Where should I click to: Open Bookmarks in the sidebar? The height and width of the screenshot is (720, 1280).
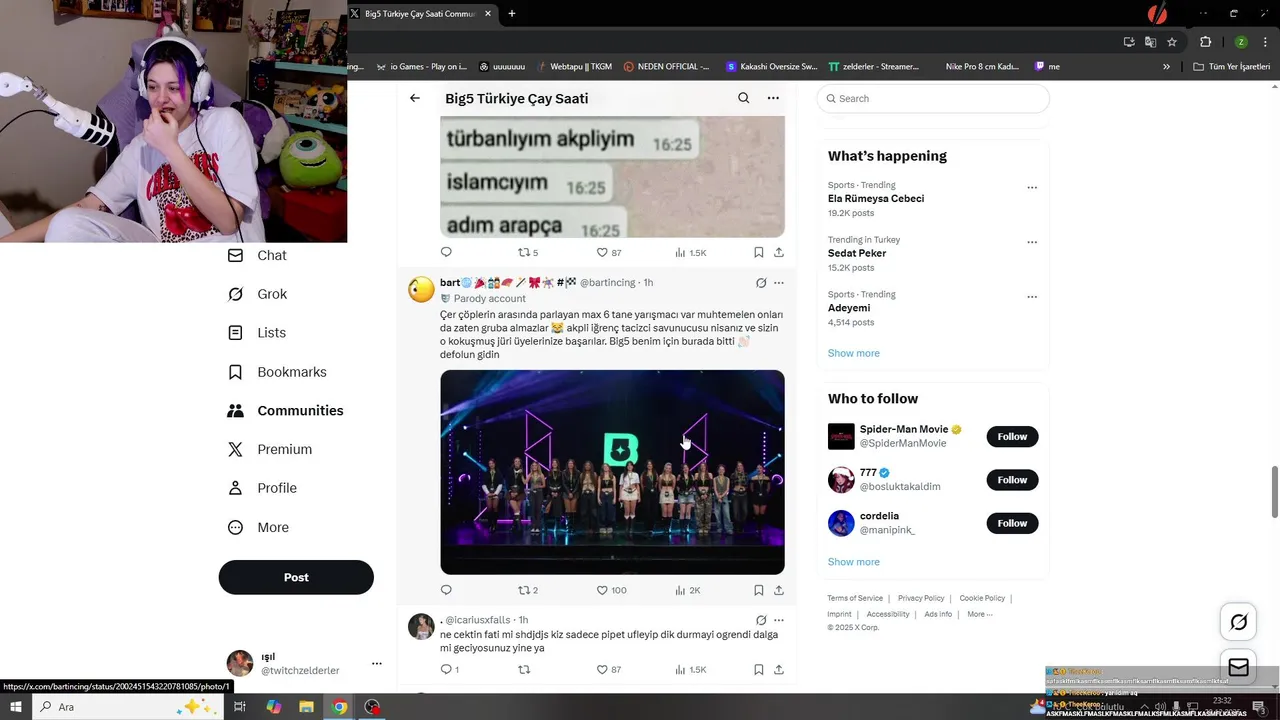point(277,372)
